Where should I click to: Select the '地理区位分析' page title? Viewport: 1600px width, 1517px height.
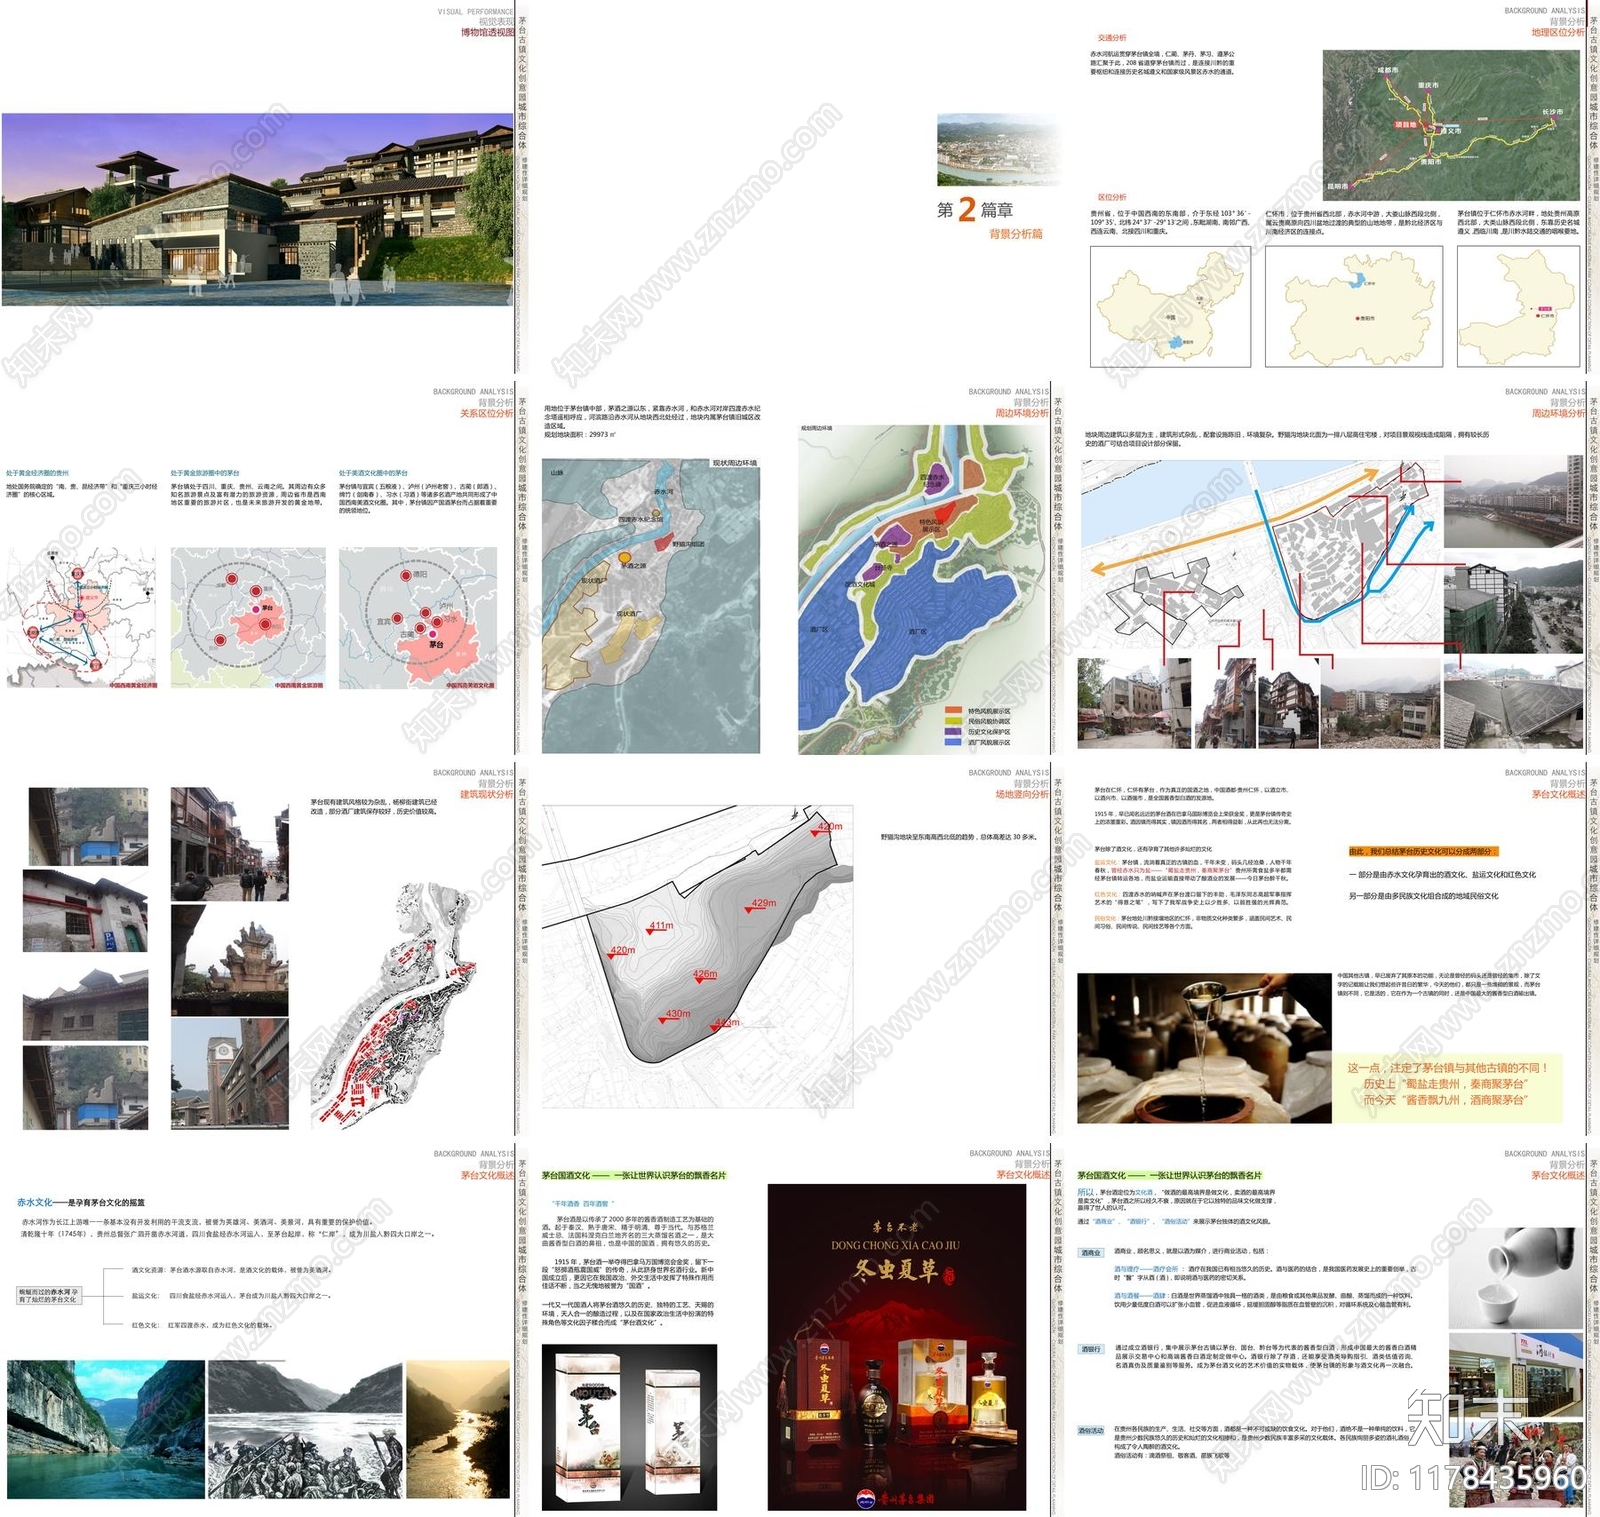click(1558, 32)
